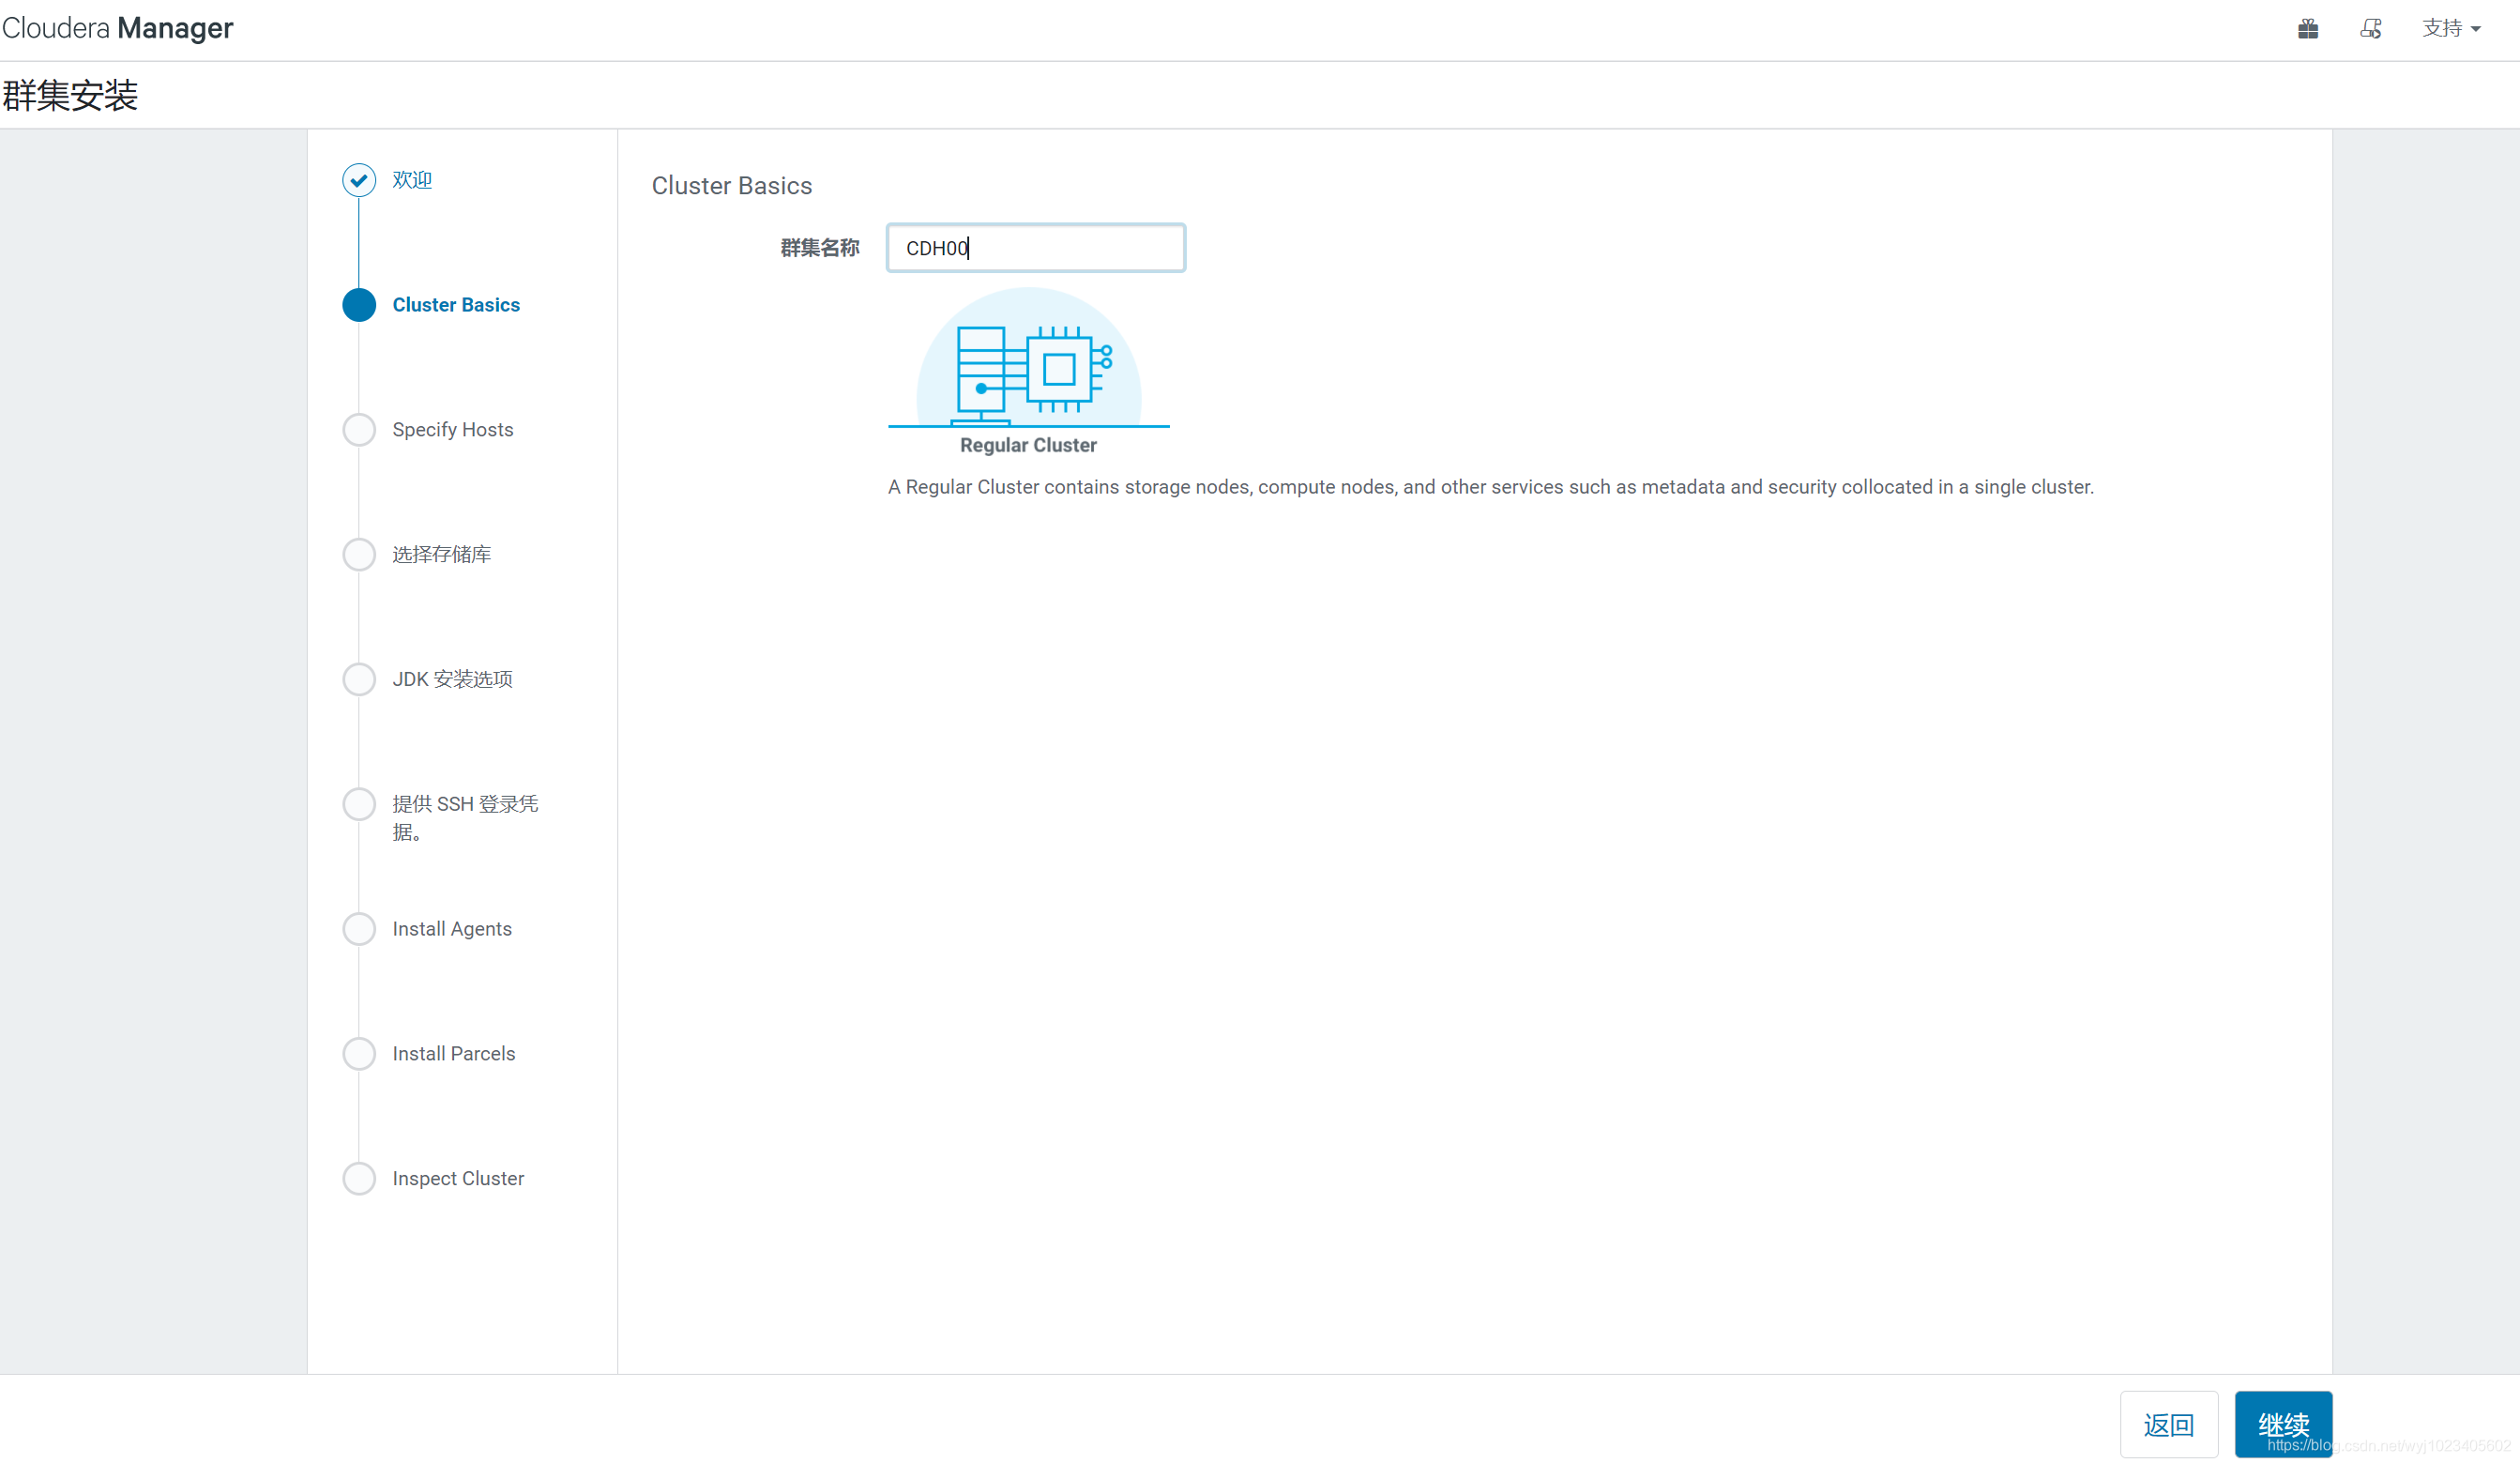
Task: Click the Cloudera Manager logo
Action: point(117,28)
